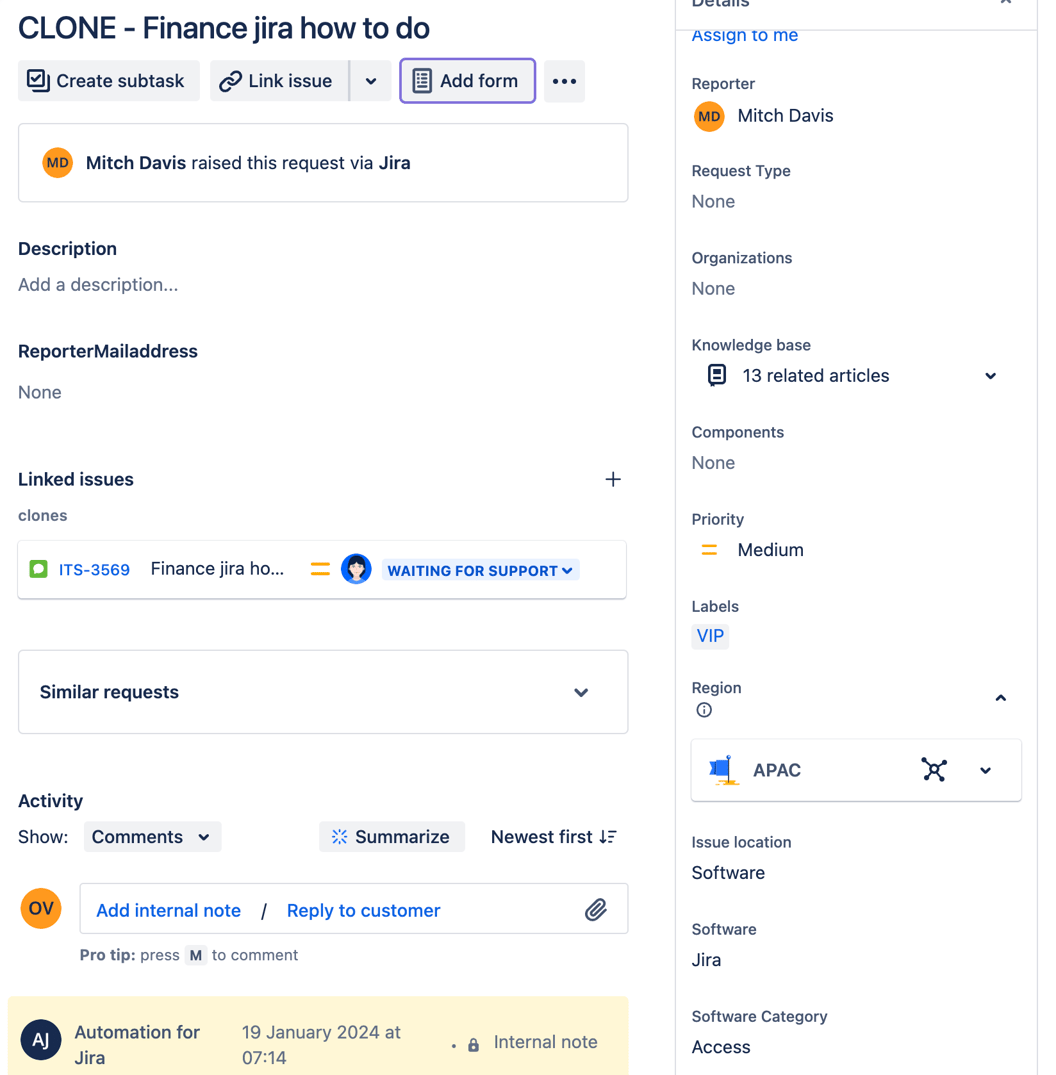The height and width of the screenshot is (1075, 1056).
Task: Click the graph icon next to APAC
Action: pos(934,770)
